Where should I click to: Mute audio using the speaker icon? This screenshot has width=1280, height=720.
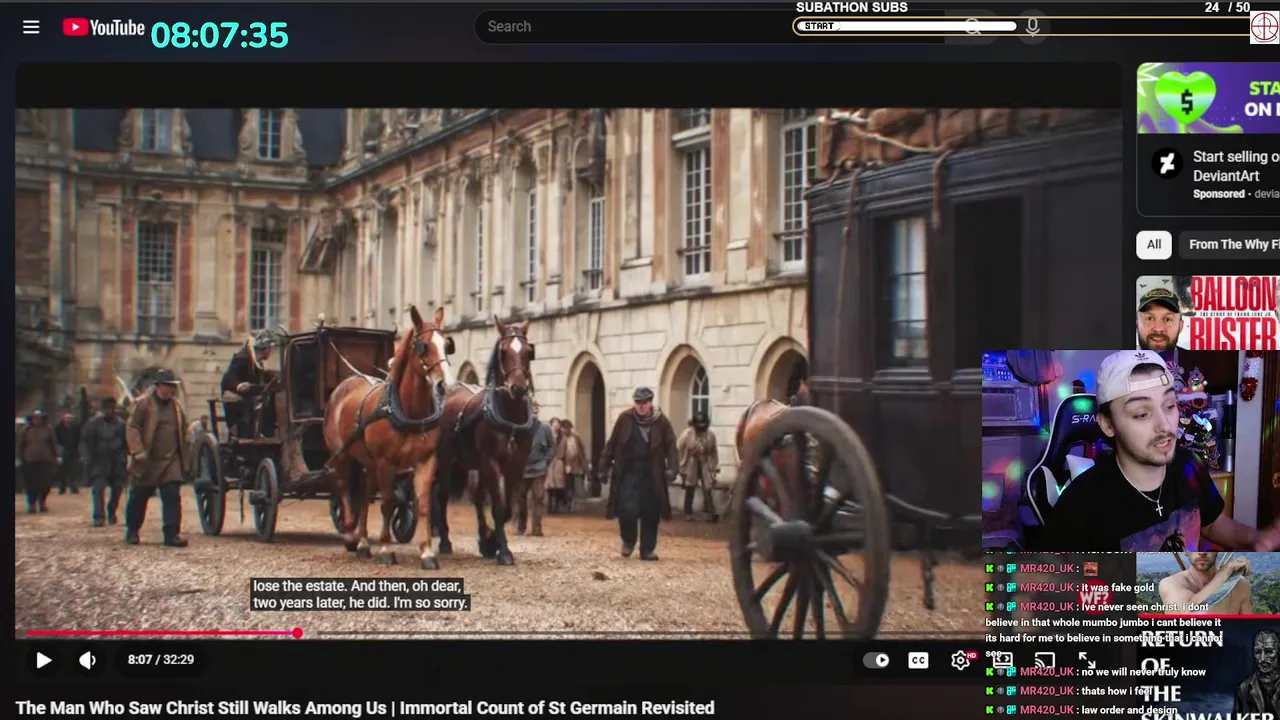click(x=88, y=660)
